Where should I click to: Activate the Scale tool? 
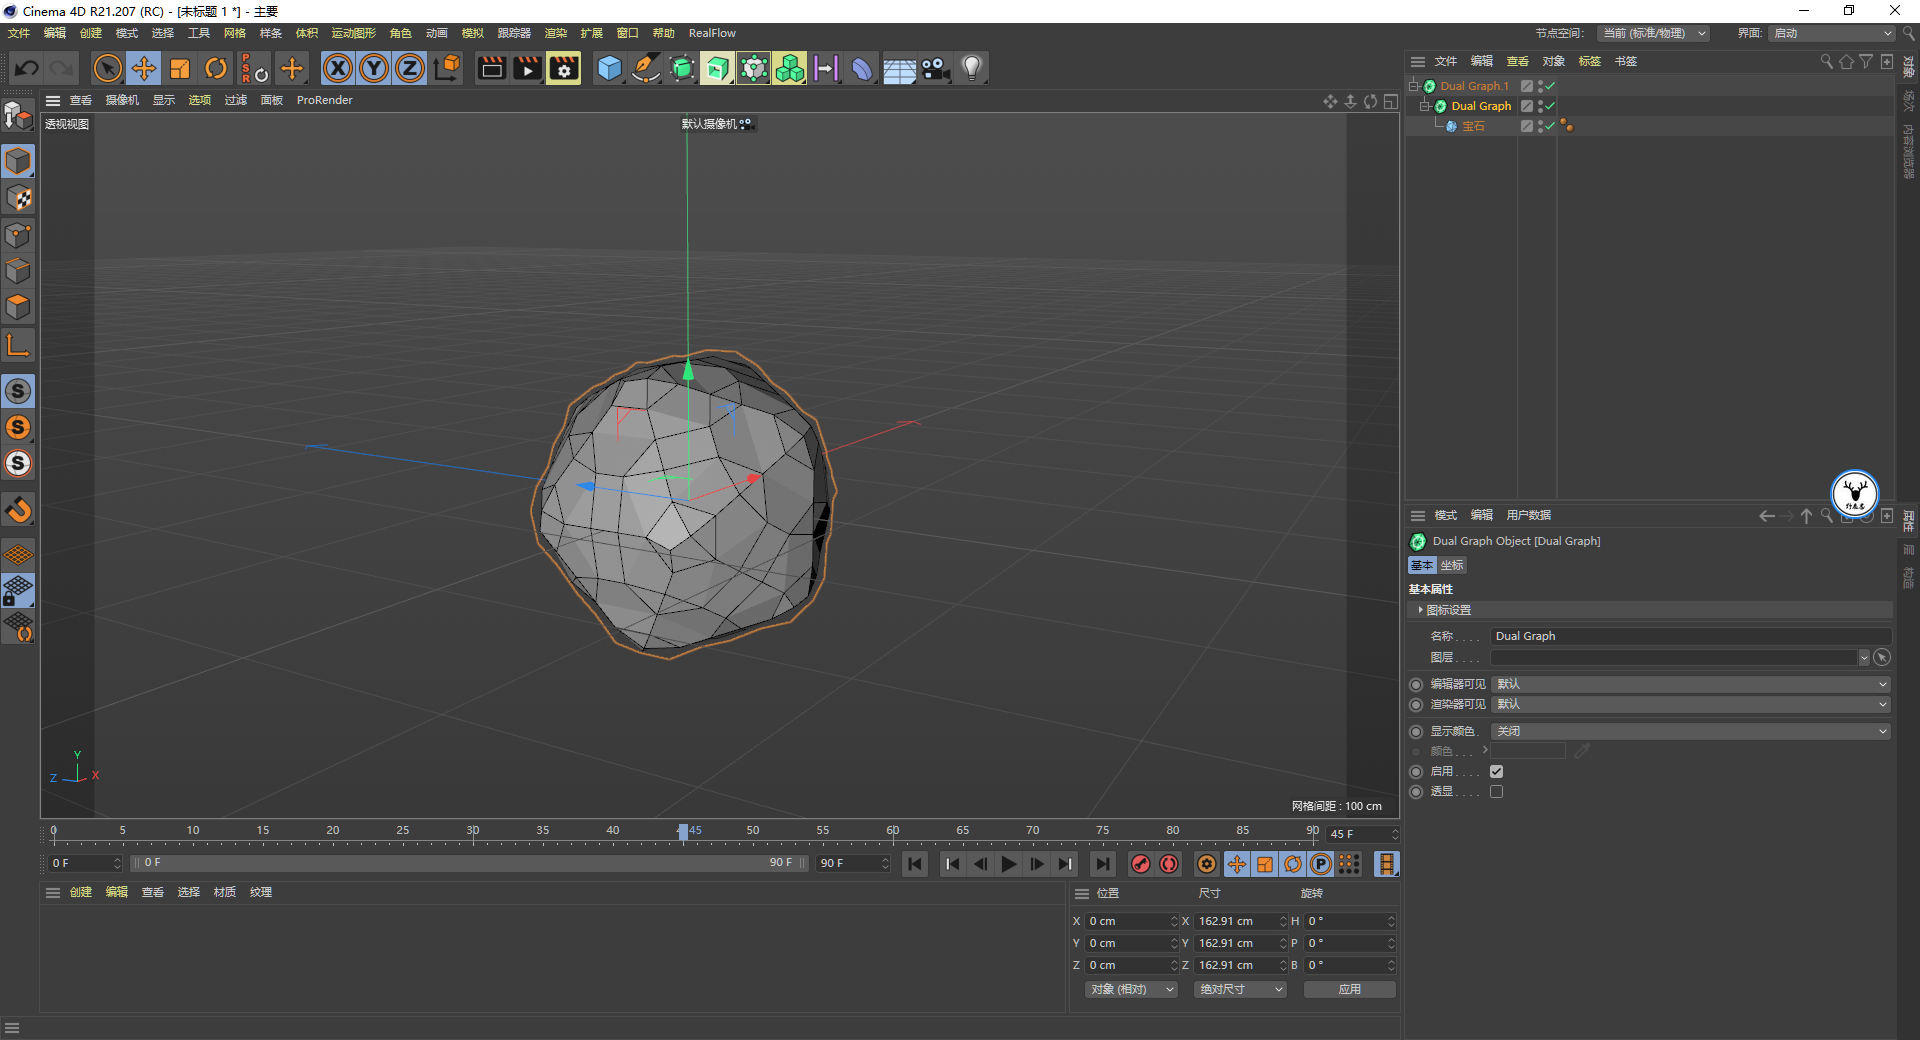tap(180, 68)
